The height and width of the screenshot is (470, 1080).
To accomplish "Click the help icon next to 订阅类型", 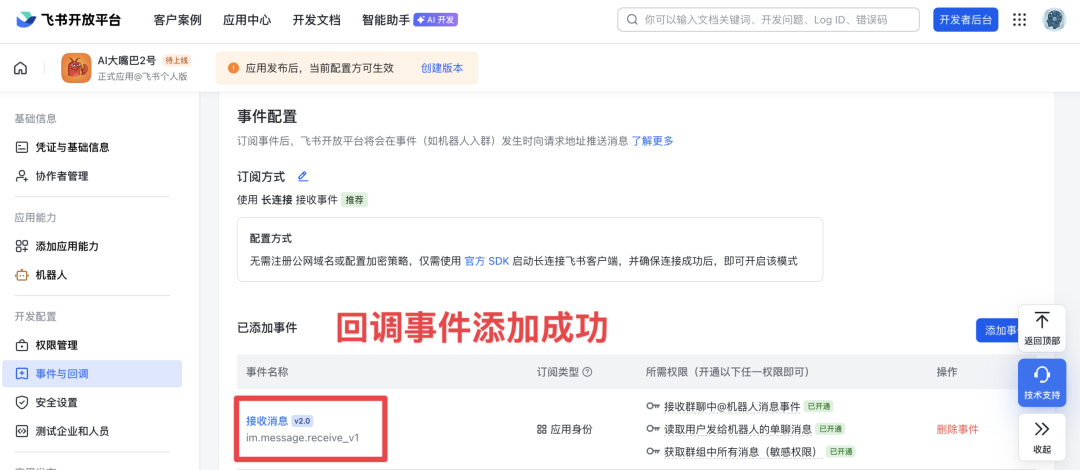I will (587, 372).
